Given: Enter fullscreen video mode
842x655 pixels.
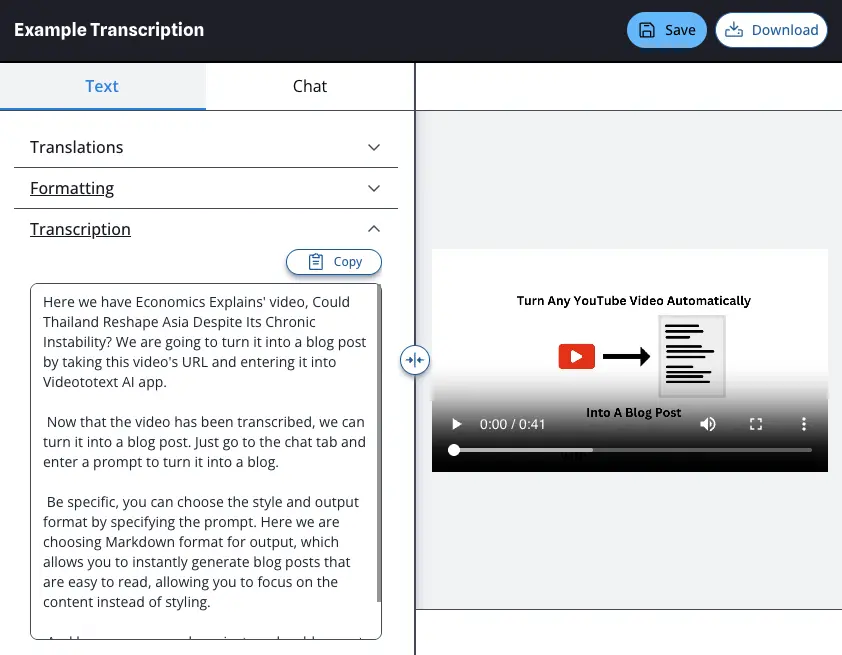Looking at the screenshot, I should point(756,424).
